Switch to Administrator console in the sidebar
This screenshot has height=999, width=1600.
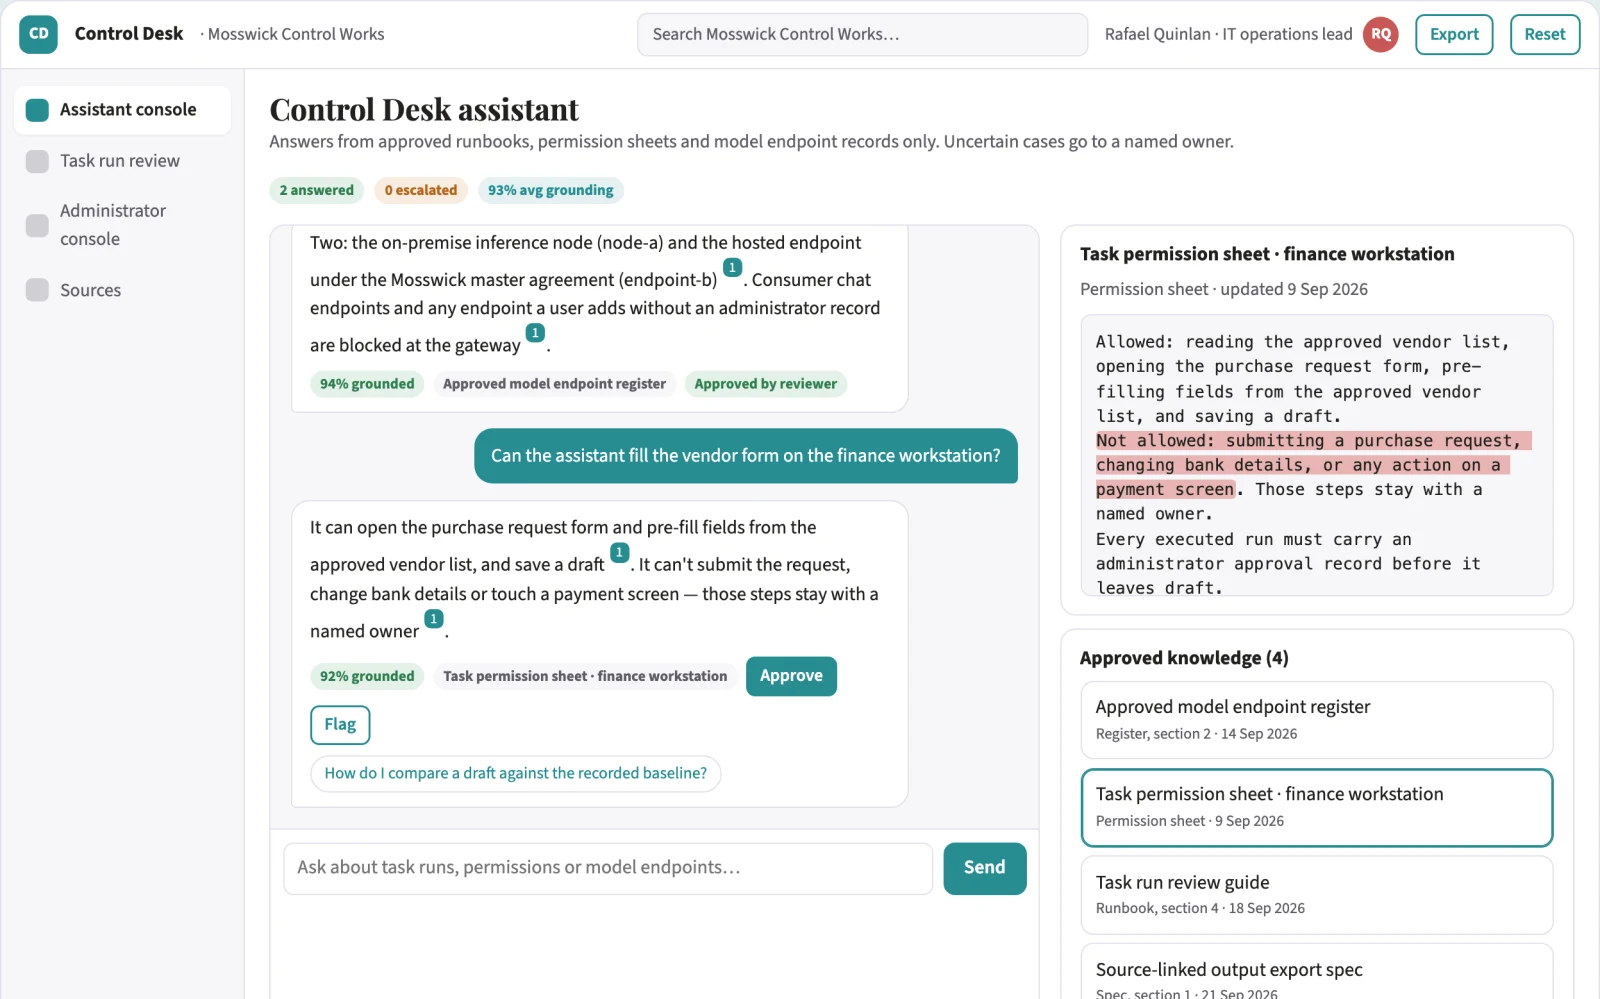[122, 225]
